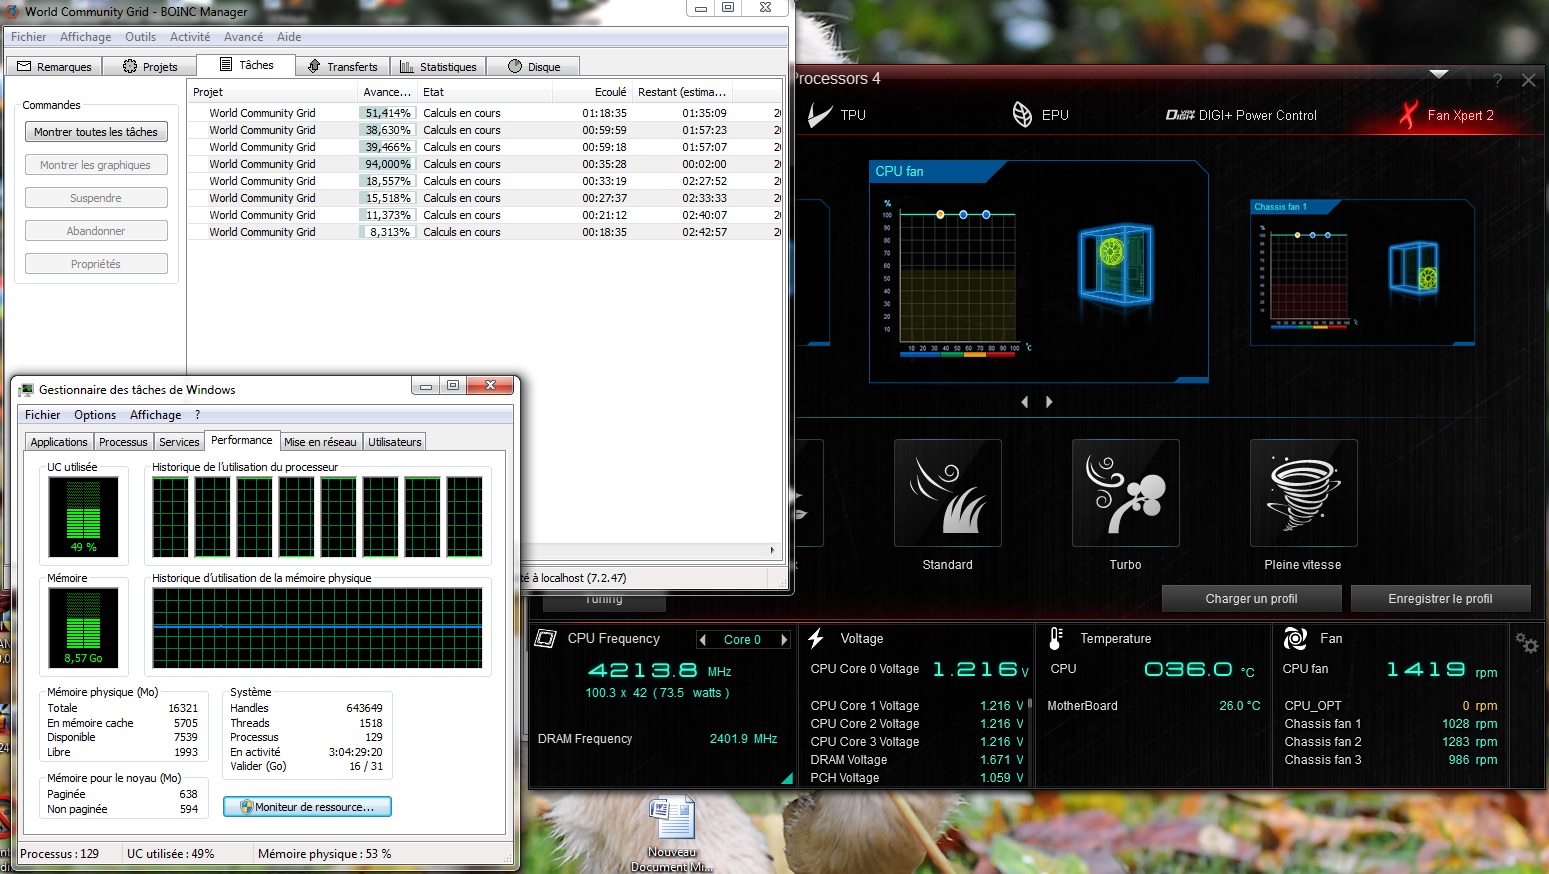Image resolution: width=1549 pixels, height=874 pixels.
Task: Click Montrer toutes les tâches button
Action: click(x=96, y=132)
